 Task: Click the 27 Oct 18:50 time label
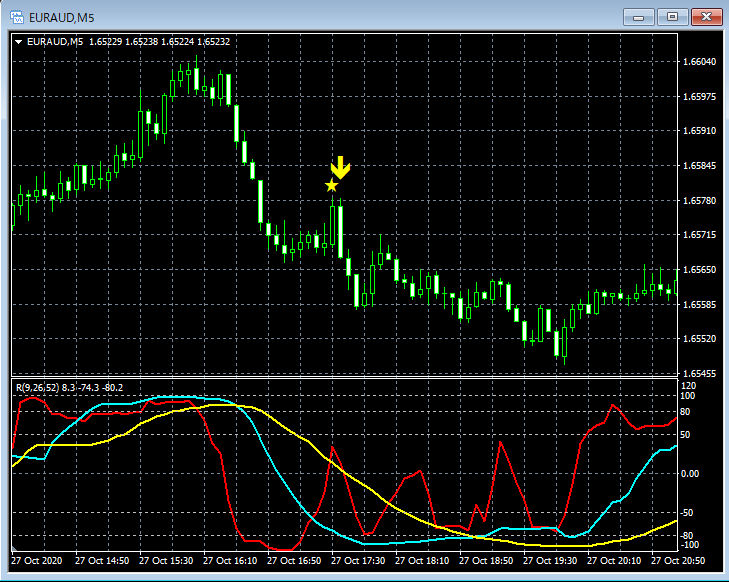[x=486, y=561]
